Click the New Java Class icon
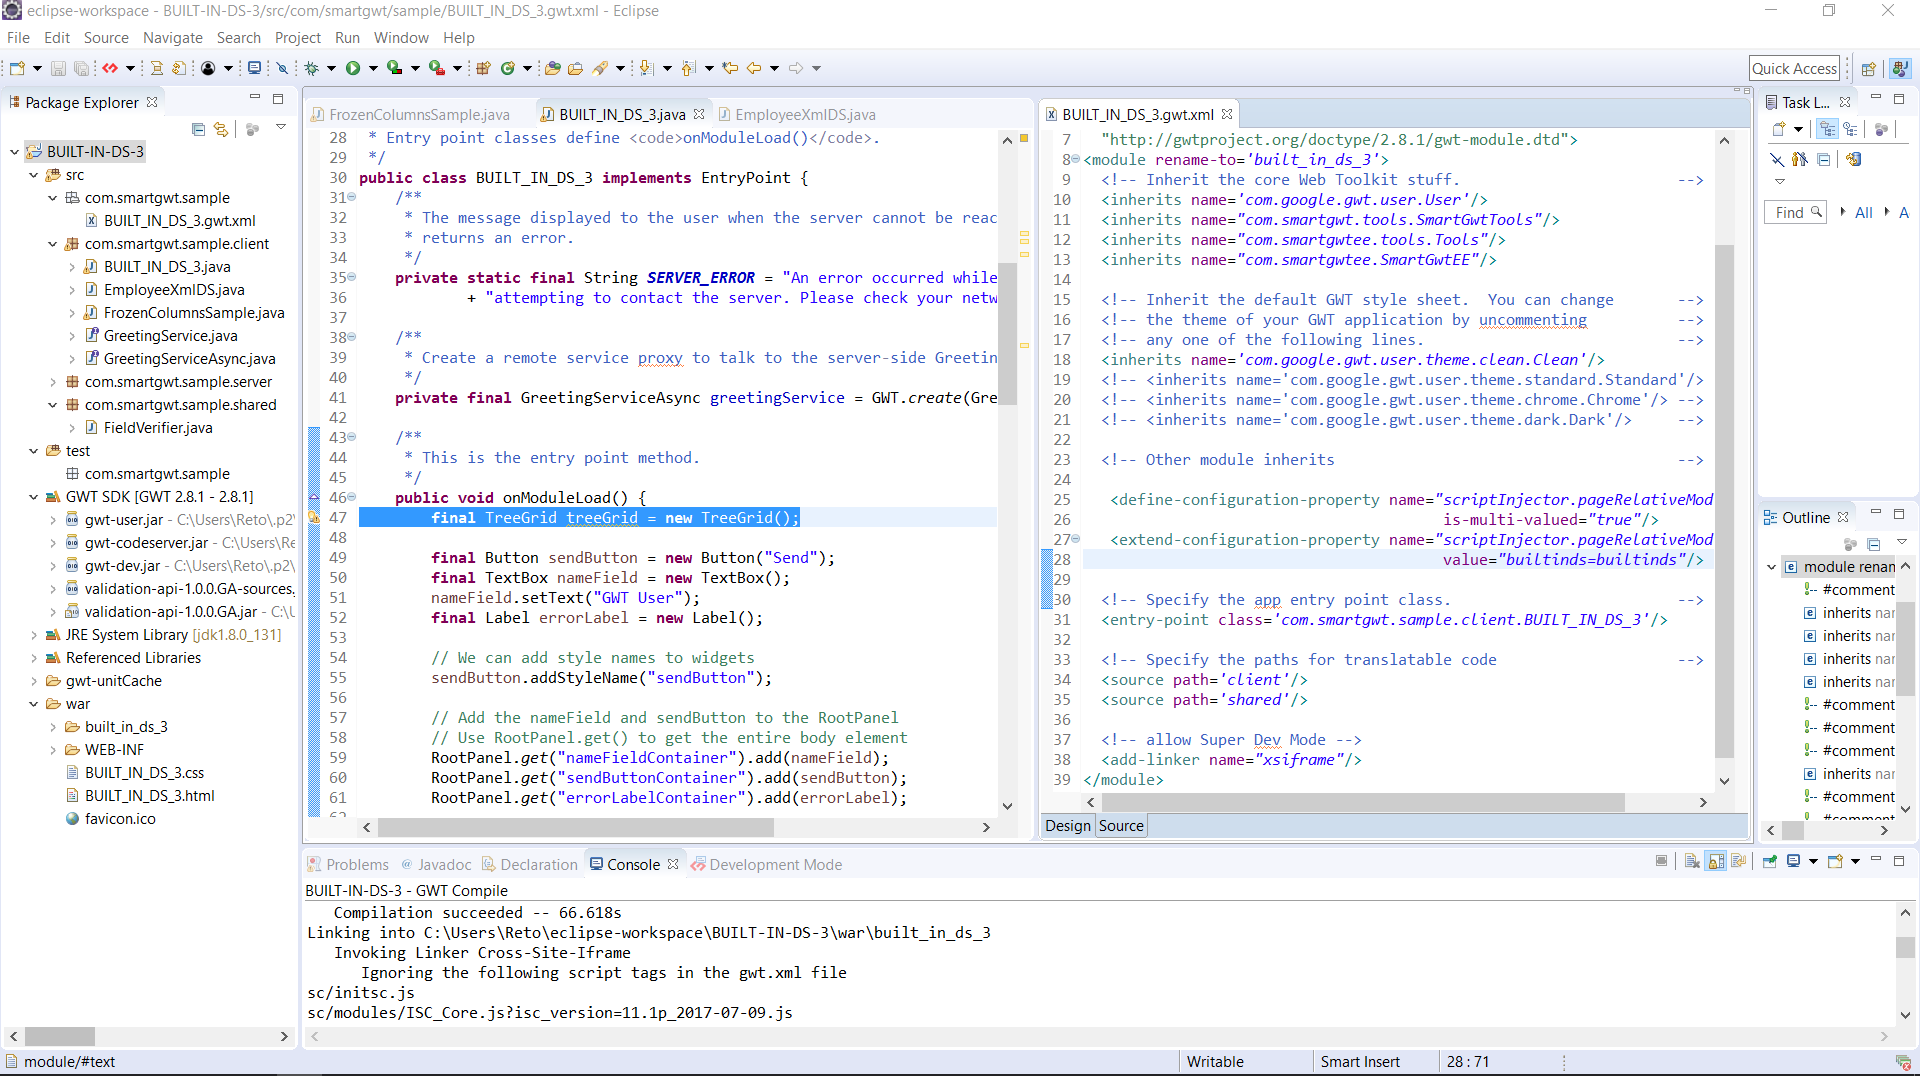 pyautogui.click(x=508, y=68)
